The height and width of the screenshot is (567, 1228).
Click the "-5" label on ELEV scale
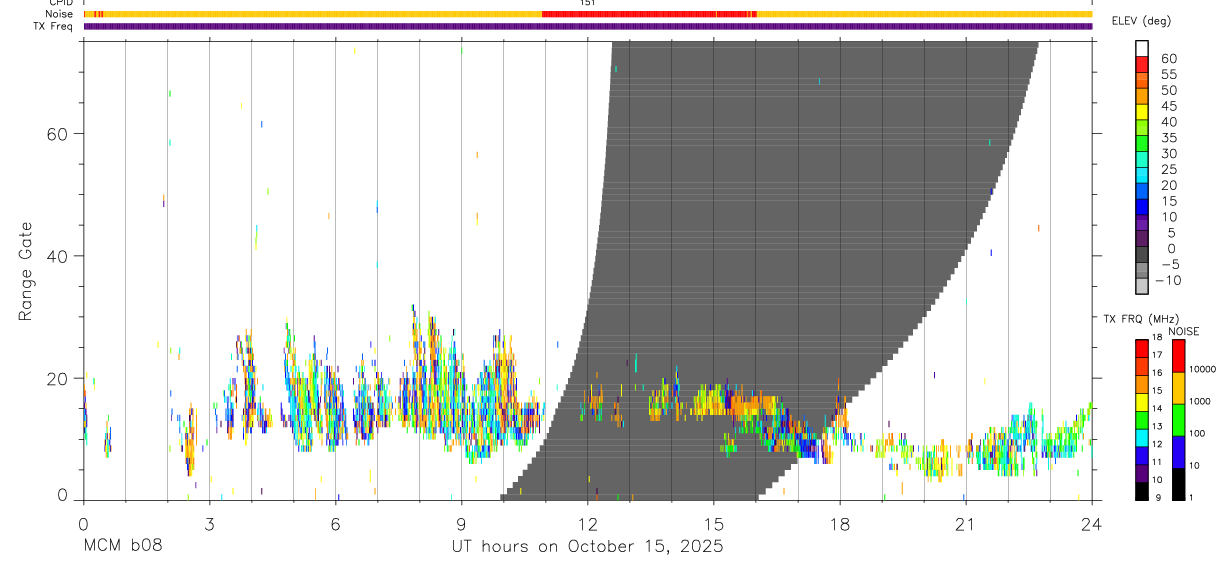tap(1168, 264)
